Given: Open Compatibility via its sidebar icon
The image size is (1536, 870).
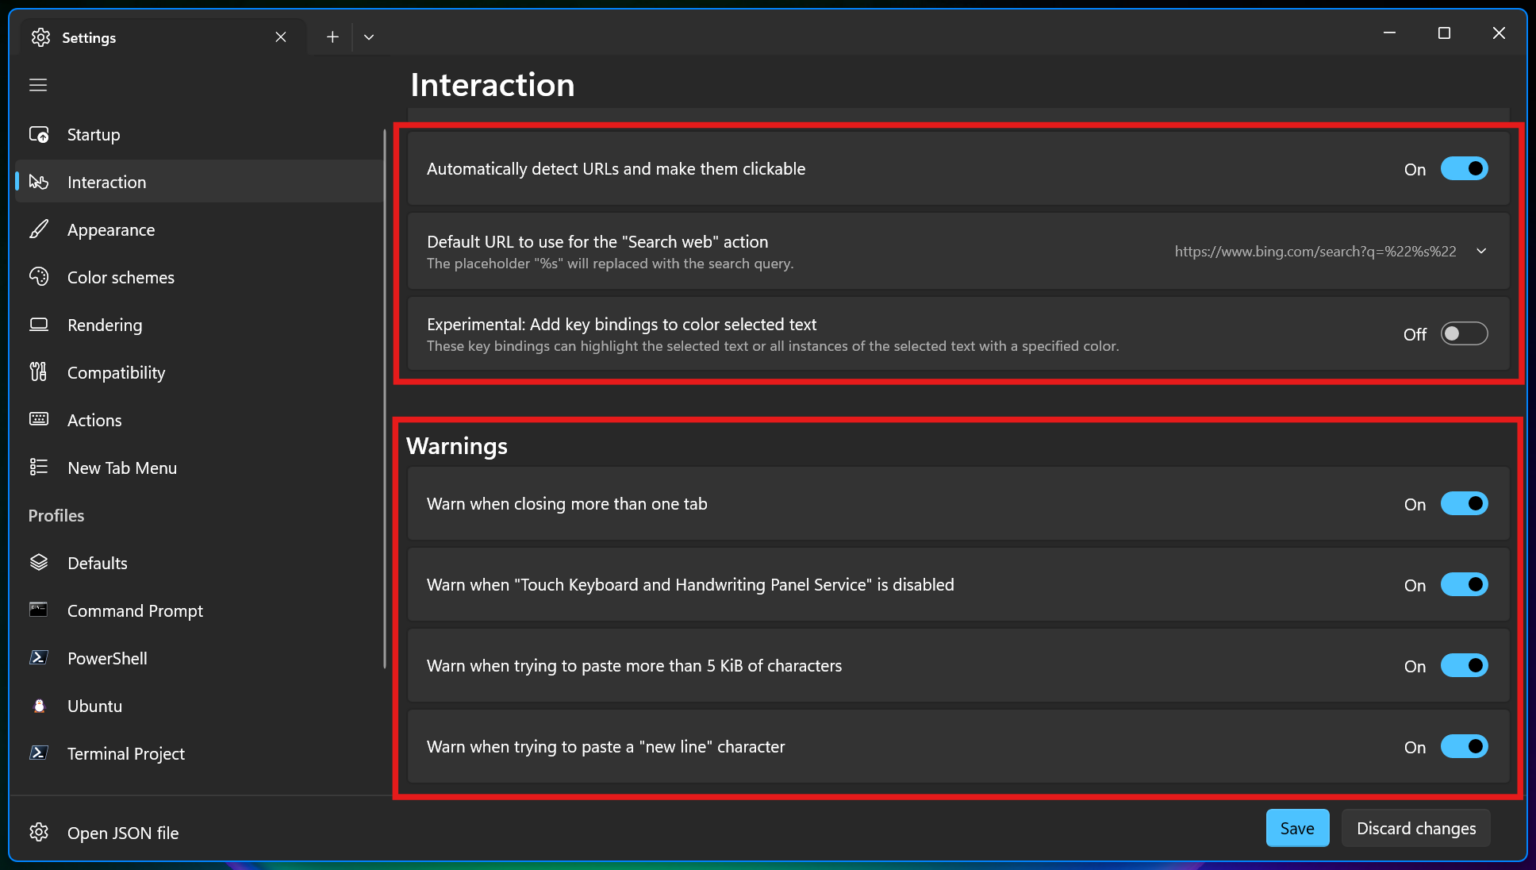Looking at the screenshot, I should (x=39, y=372).
